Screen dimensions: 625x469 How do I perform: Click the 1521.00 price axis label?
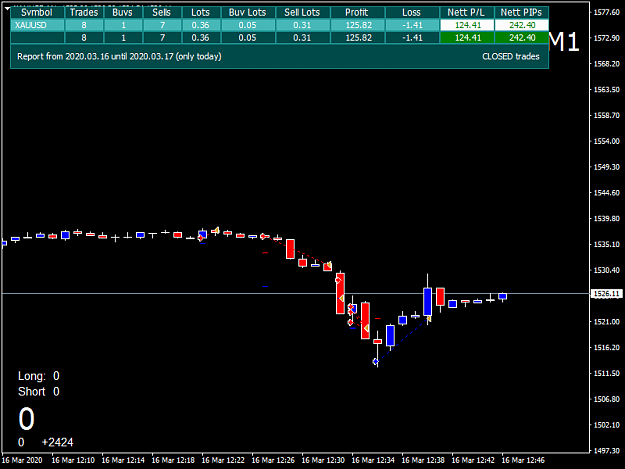(x=607, y=322)
